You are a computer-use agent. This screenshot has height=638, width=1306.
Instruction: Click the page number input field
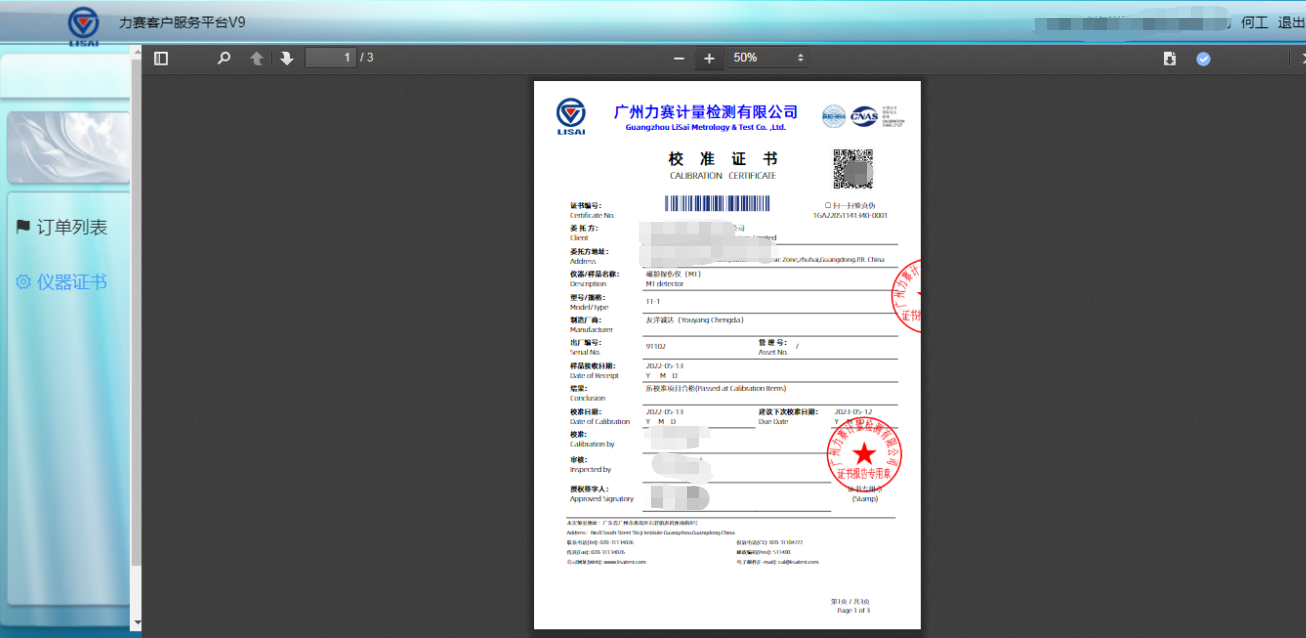click(331, 57)
